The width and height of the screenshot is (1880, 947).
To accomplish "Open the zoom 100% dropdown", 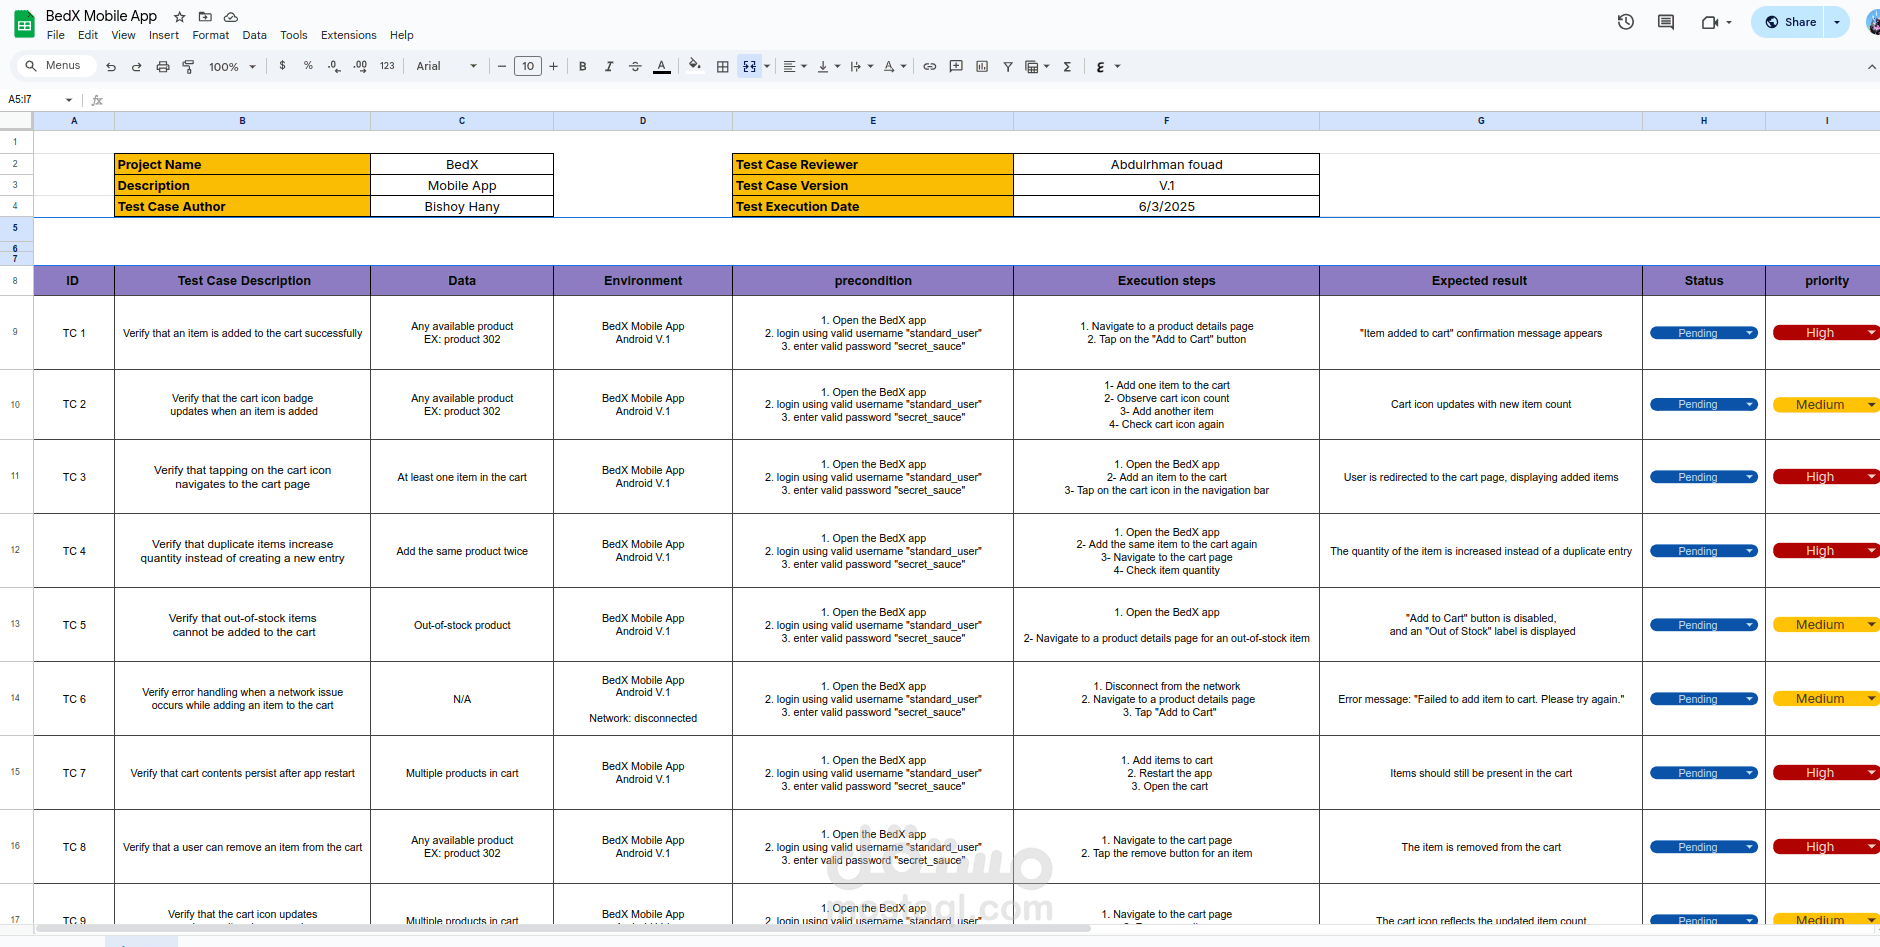I will (232, 67).
